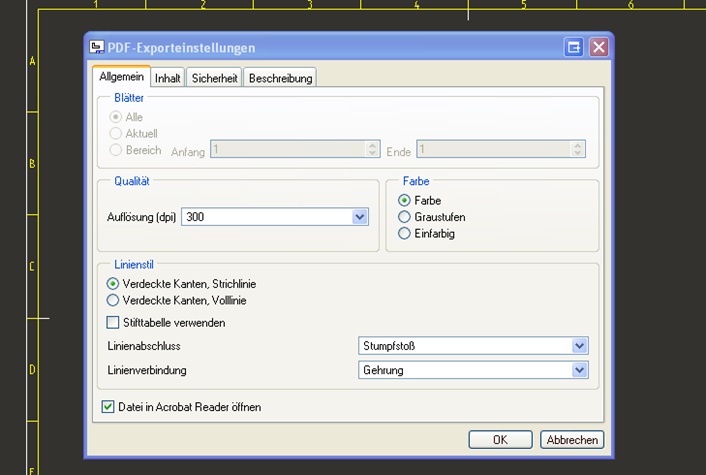Viewport: 706px width, 475px height.
Task: Open the Inhalt tab
Action: [x=167, y=78]
